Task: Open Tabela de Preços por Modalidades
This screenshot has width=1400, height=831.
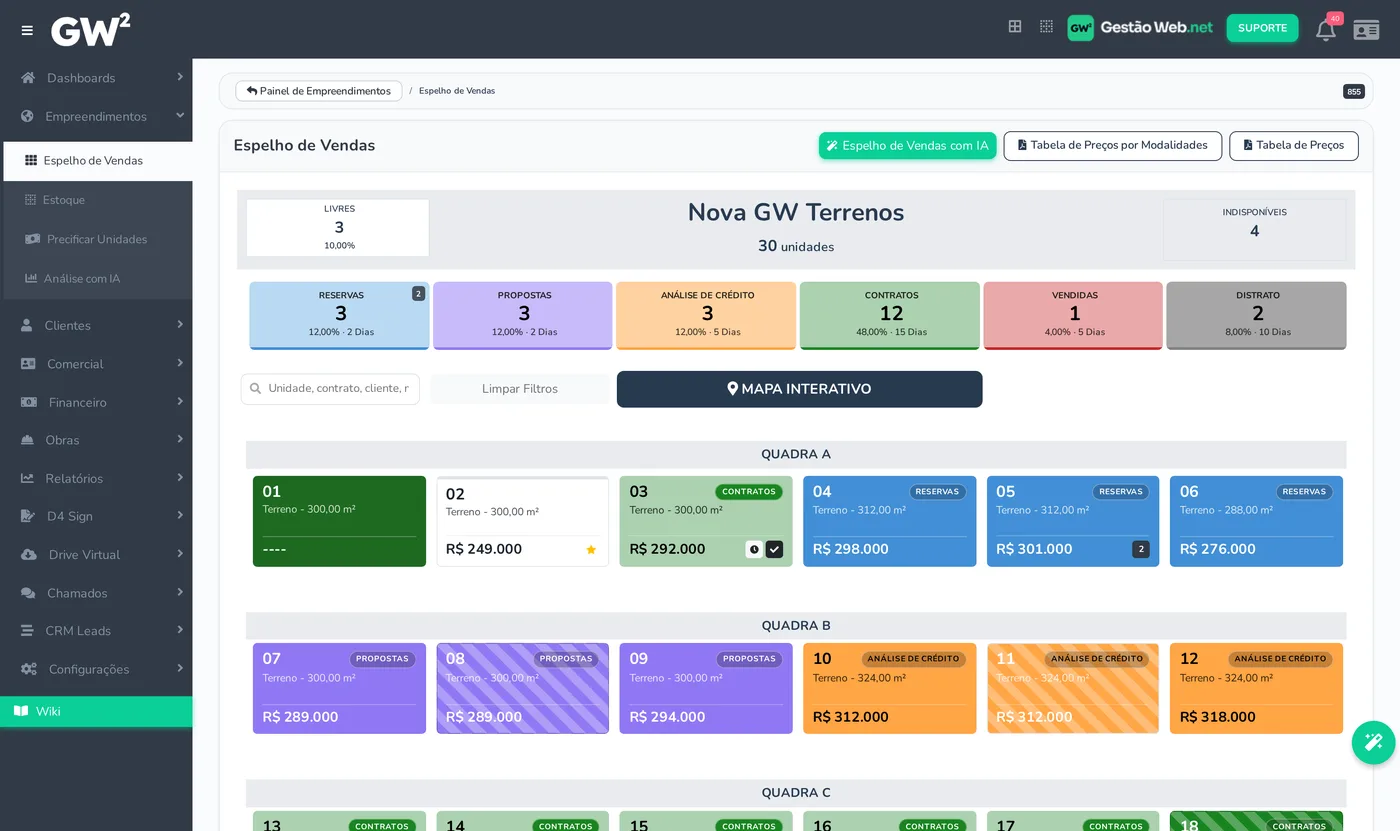Action: click(1112, 145)
